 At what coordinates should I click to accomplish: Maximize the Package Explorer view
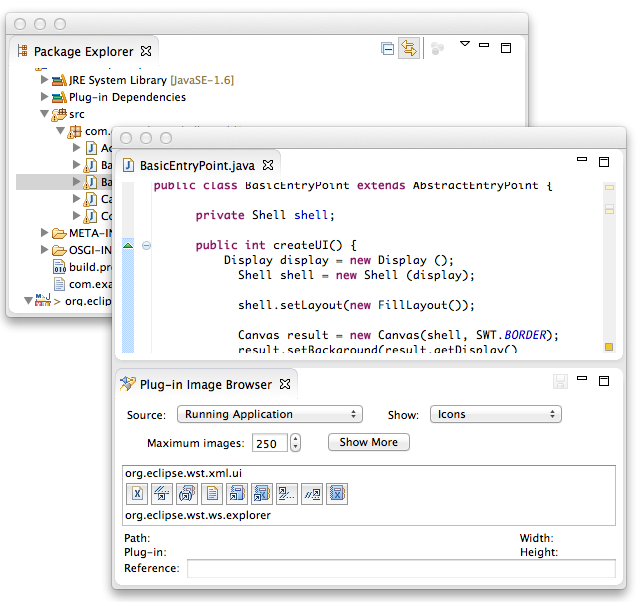click(506, 48)
